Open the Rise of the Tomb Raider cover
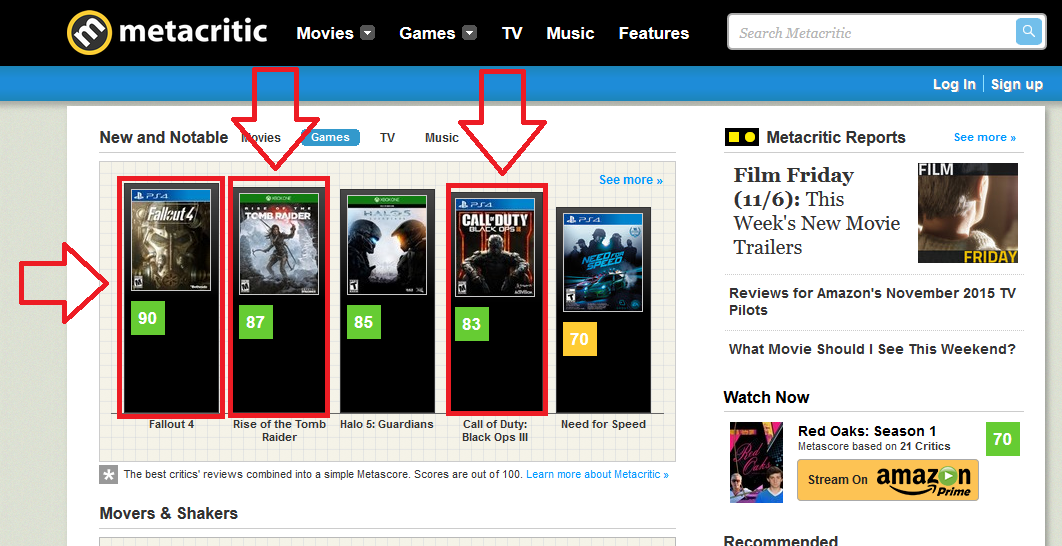Image resolution: width=1062 pixels, height=546 pixels. coord(279,244)
